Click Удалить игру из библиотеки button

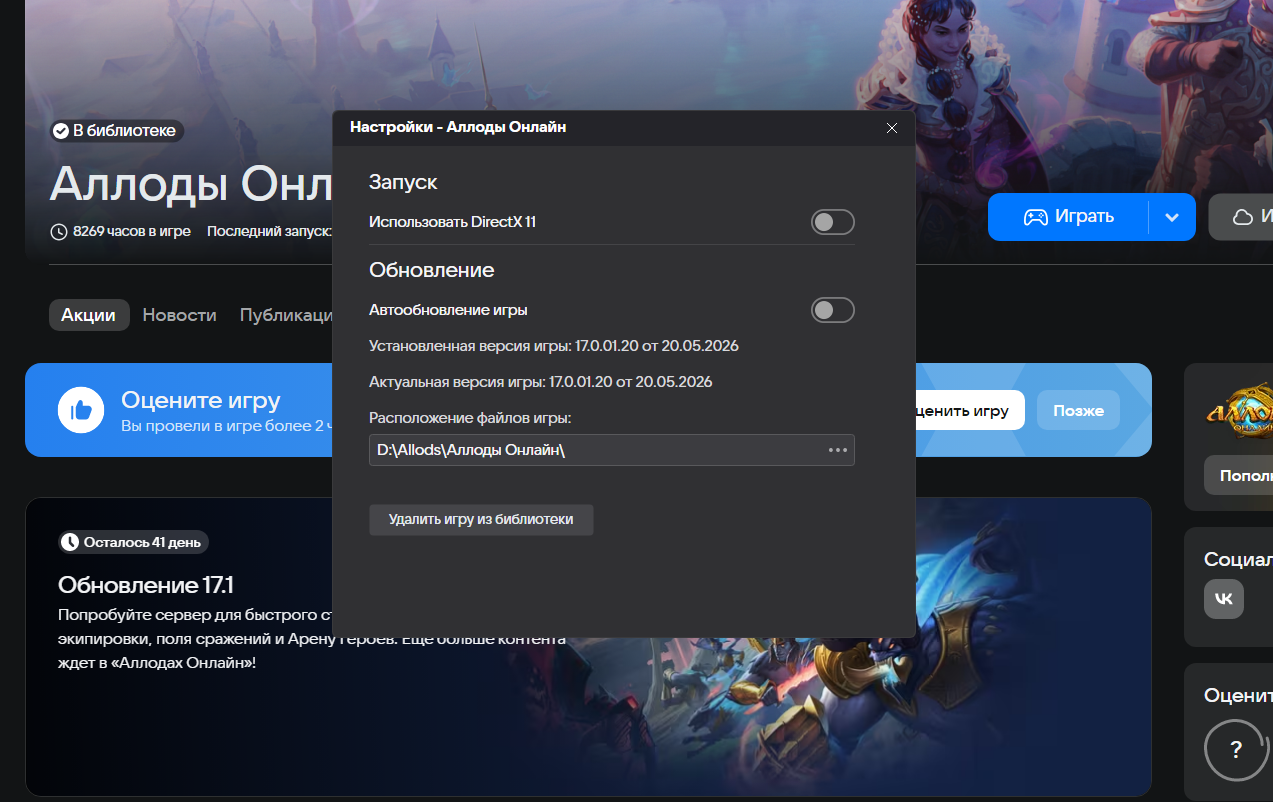481,520
